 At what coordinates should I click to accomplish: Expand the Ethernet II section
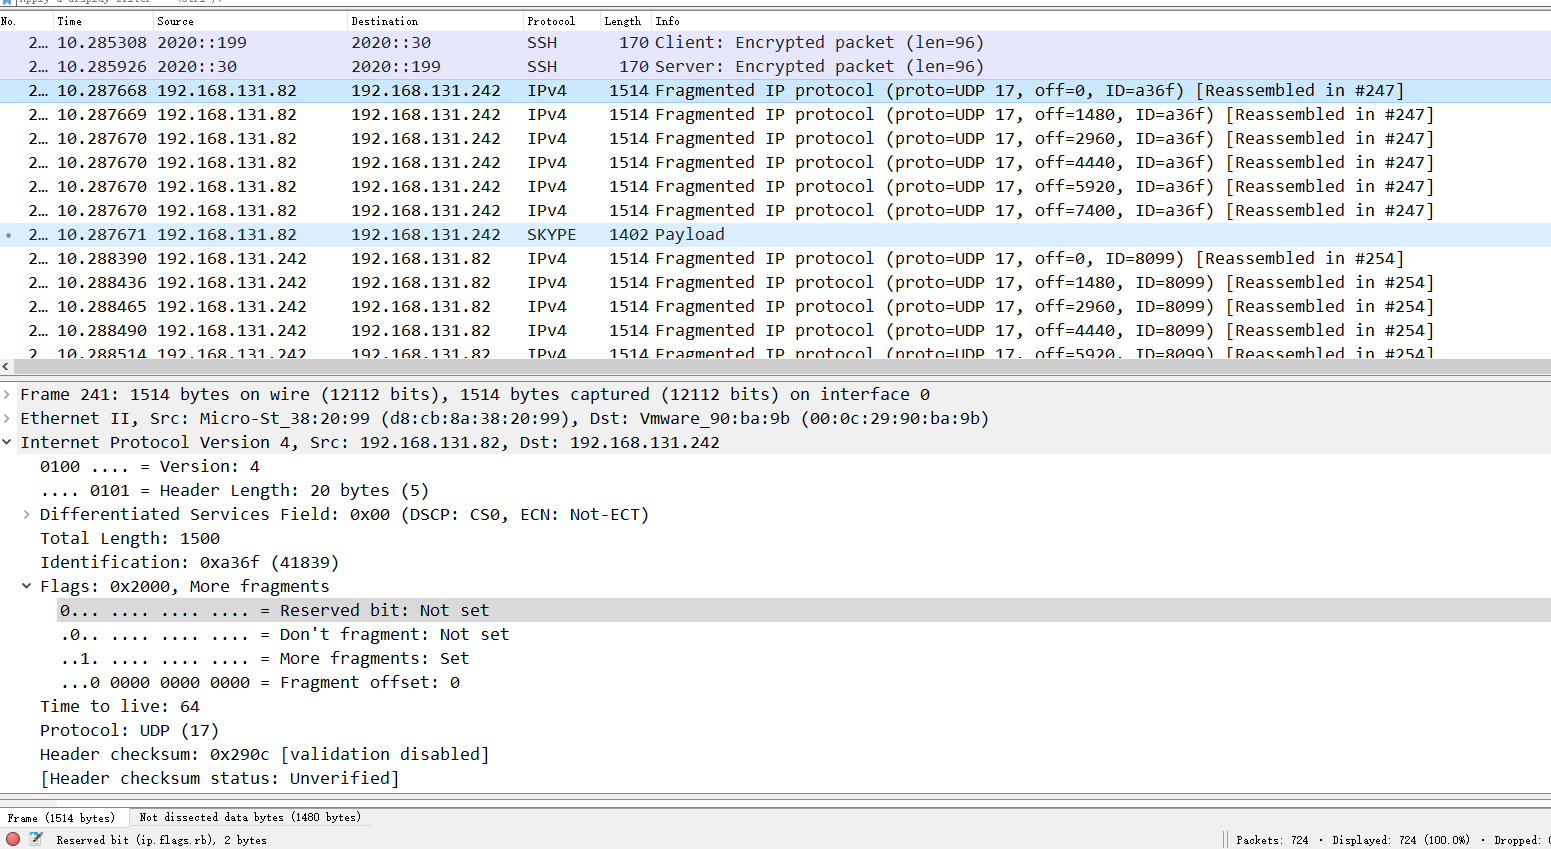(8, 418)
